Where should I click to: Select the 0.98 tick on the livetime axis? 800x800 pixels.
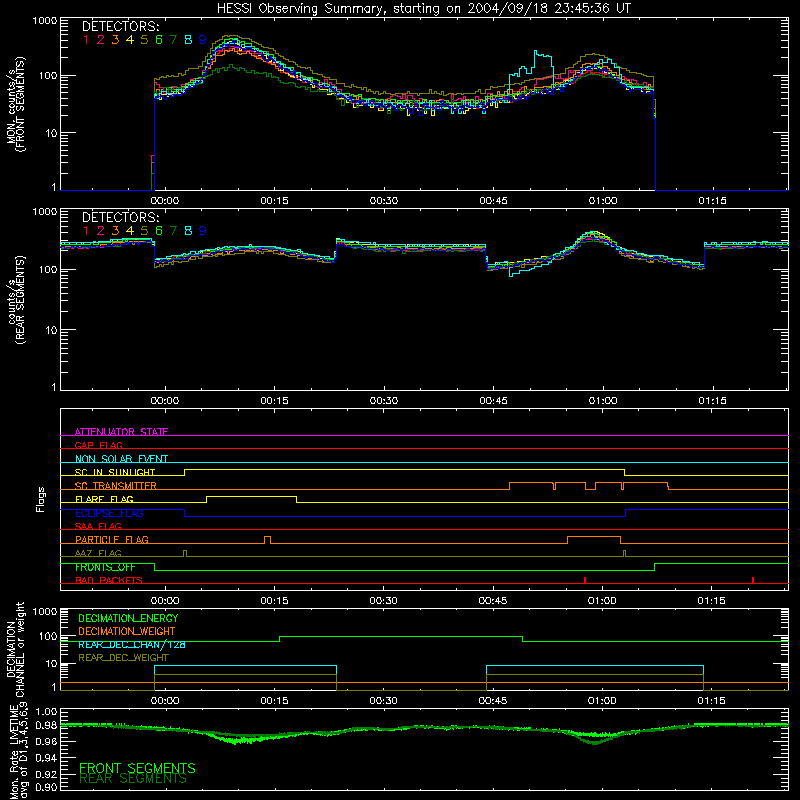click(45, 725)
